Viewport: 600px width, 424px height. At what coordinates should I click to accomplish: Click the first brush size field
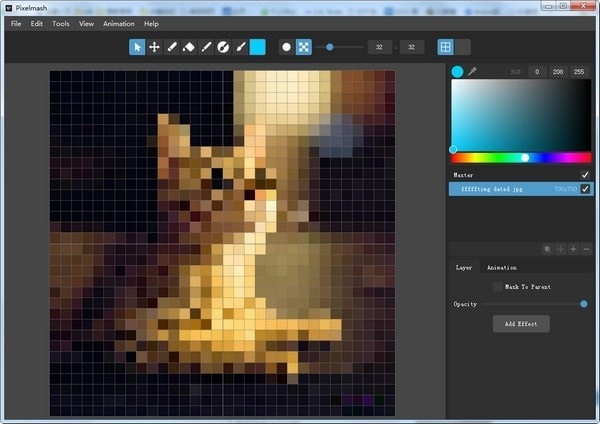(x=379, y=47)
